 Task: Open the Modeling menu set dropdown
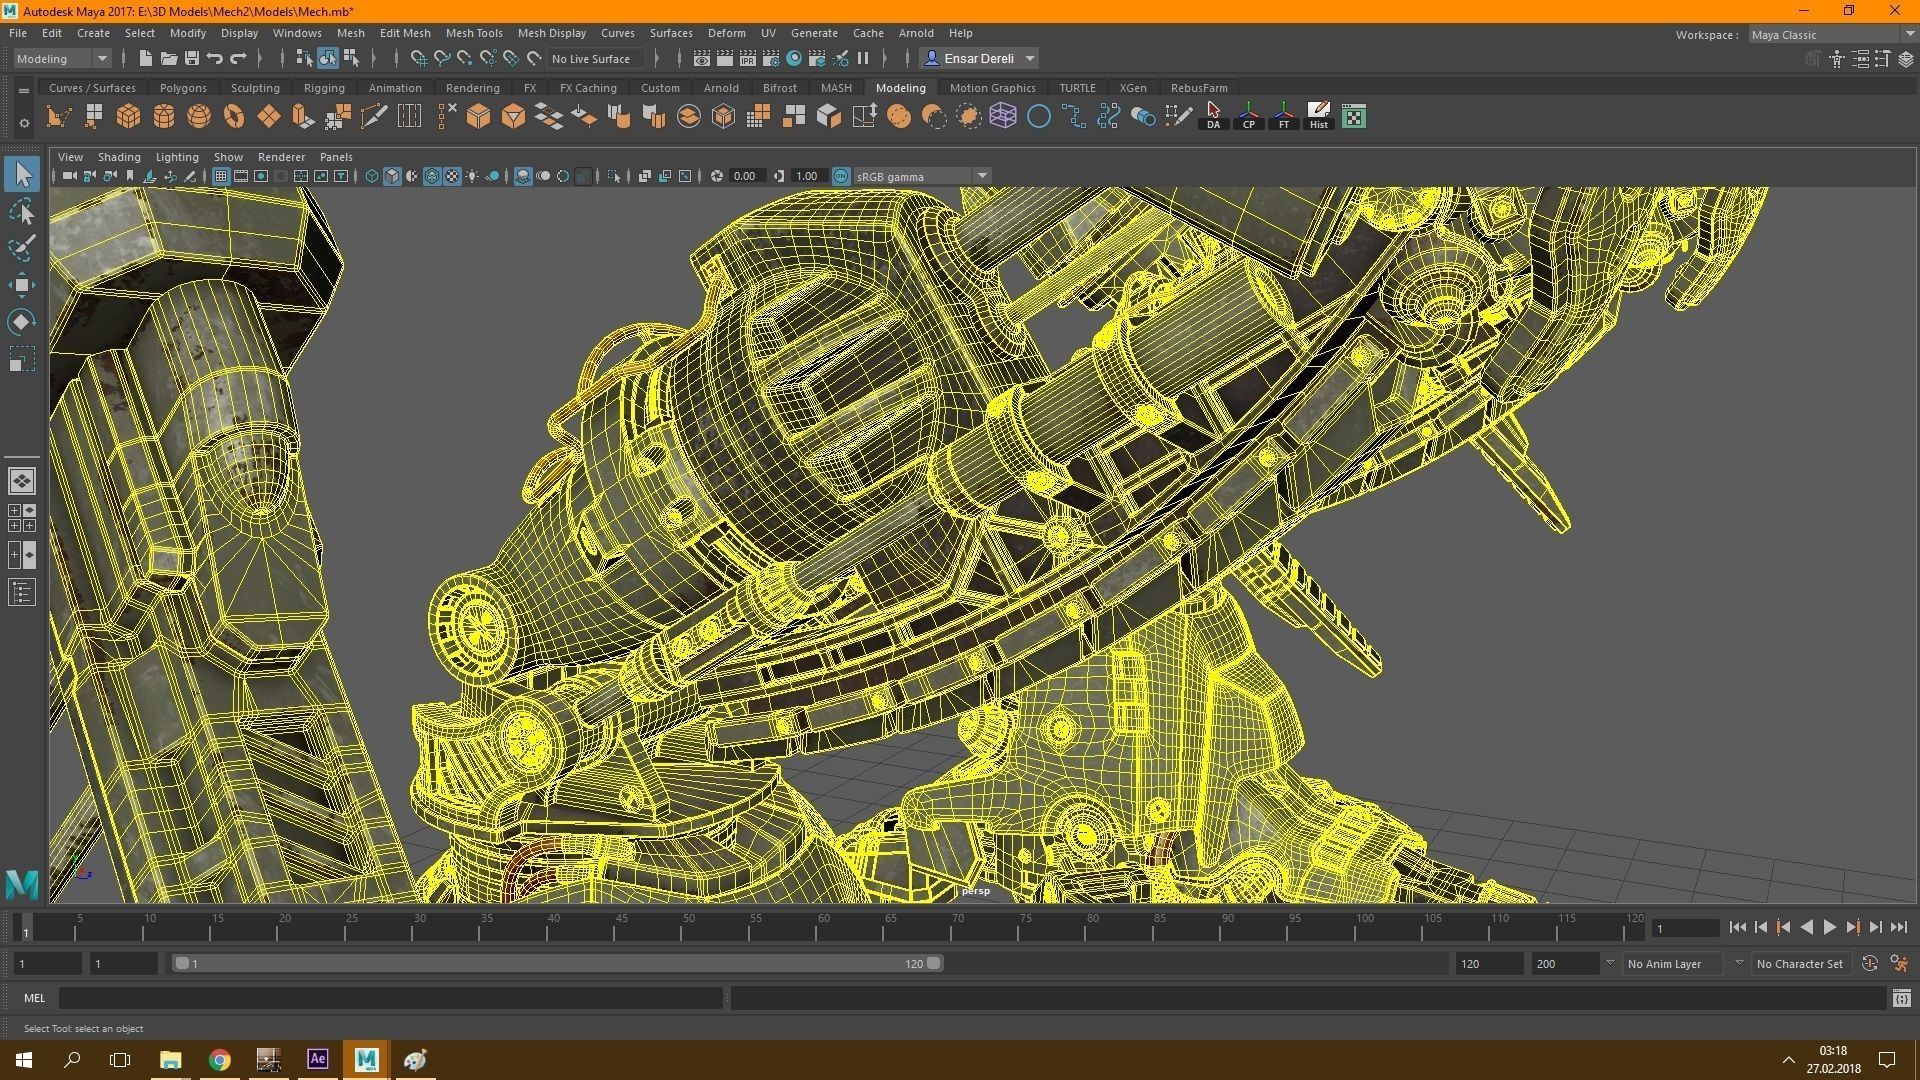61,59
